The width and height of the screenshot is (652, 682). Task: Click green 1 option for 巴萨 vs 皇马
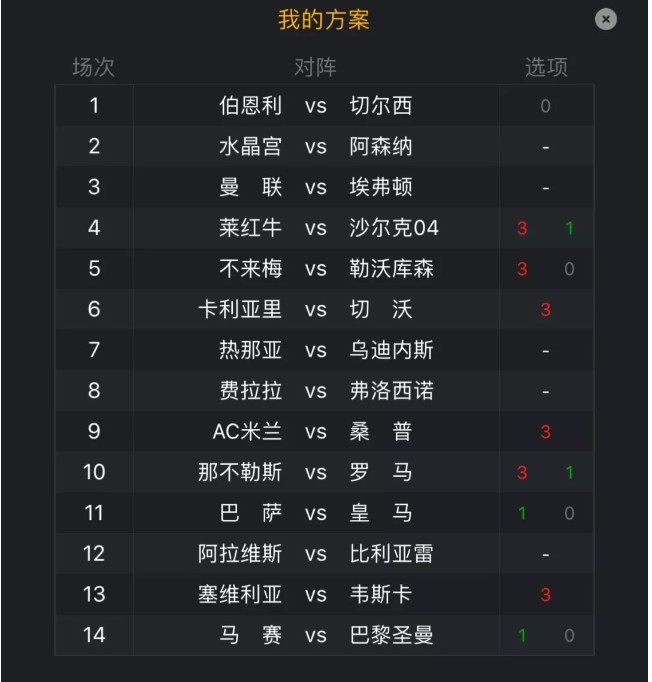522,514
